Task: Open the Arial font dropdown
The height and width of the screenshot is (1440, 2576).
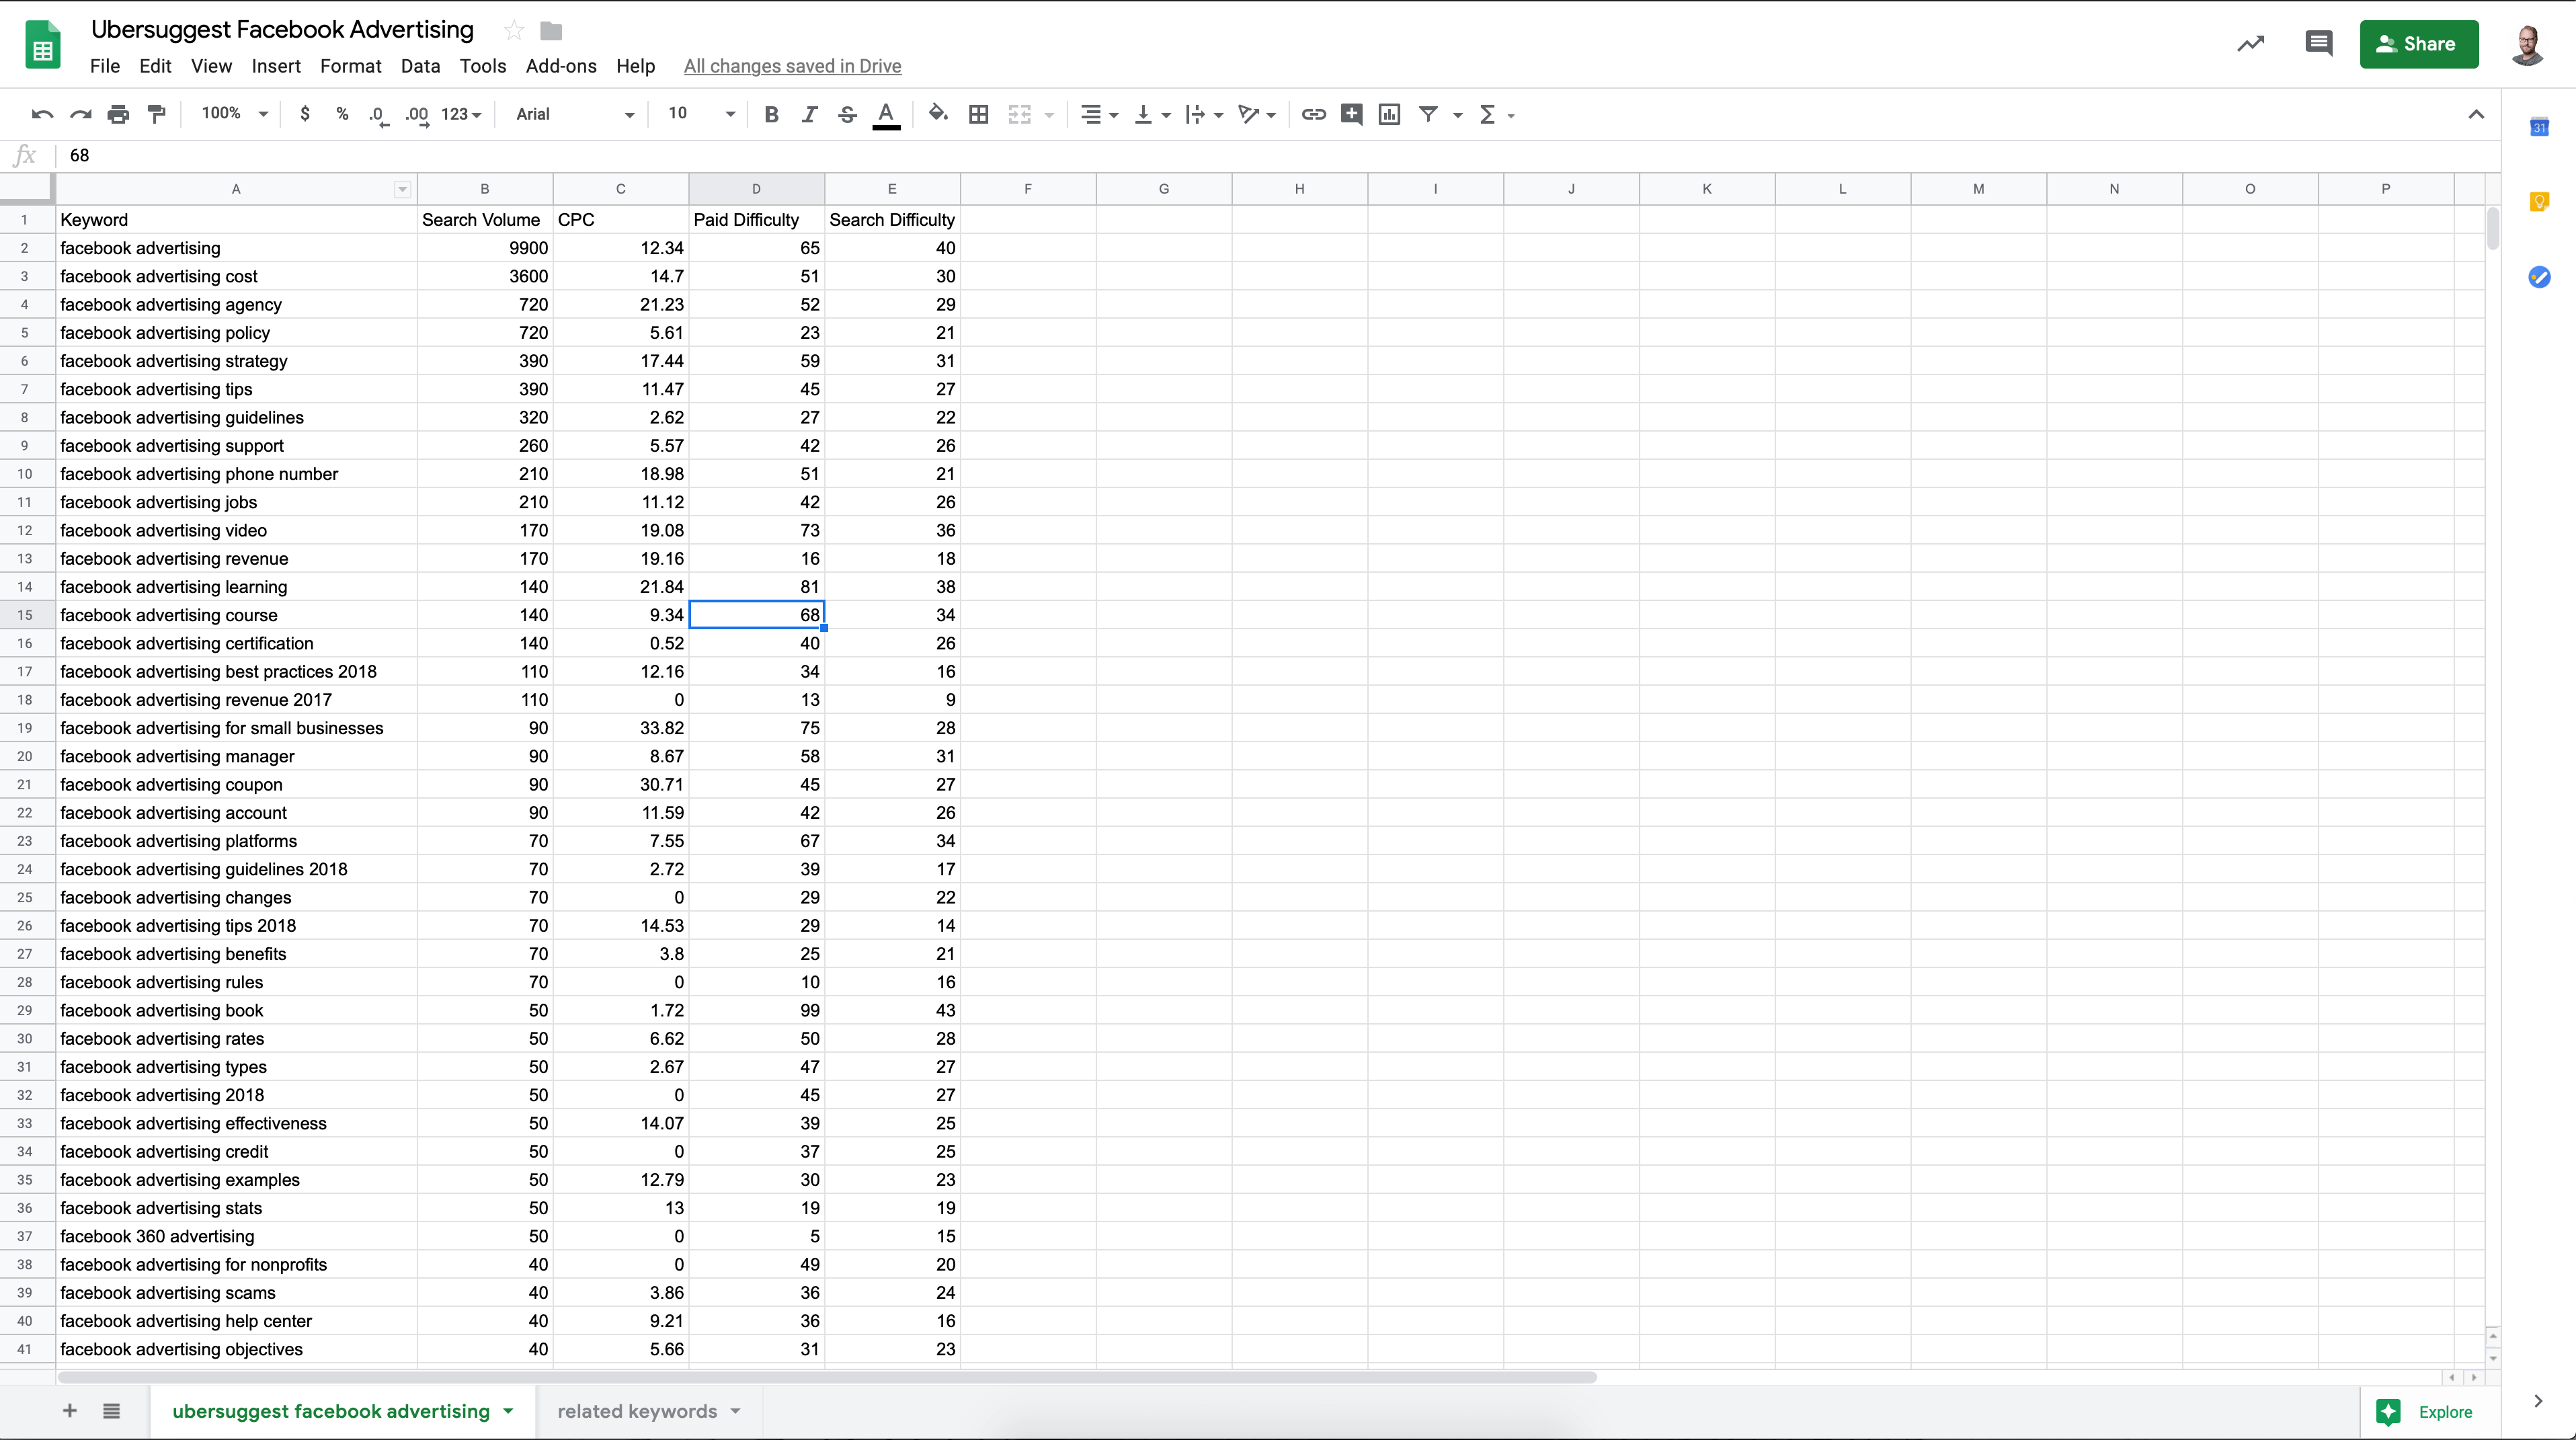Action: point(574,115)
